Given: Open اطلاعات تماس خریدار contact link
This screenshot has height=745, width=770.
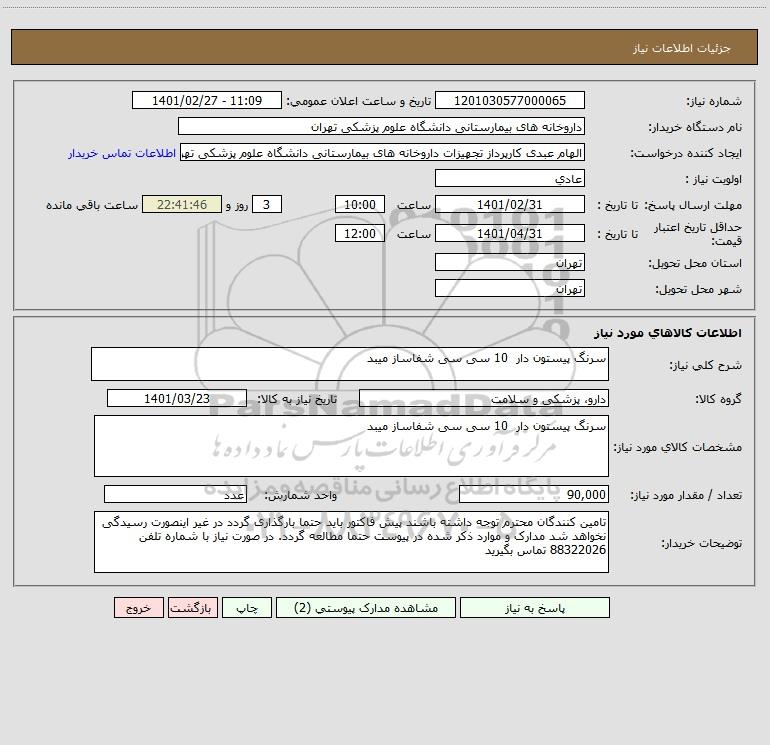Looking at the screenshot, I should point(122,153).
